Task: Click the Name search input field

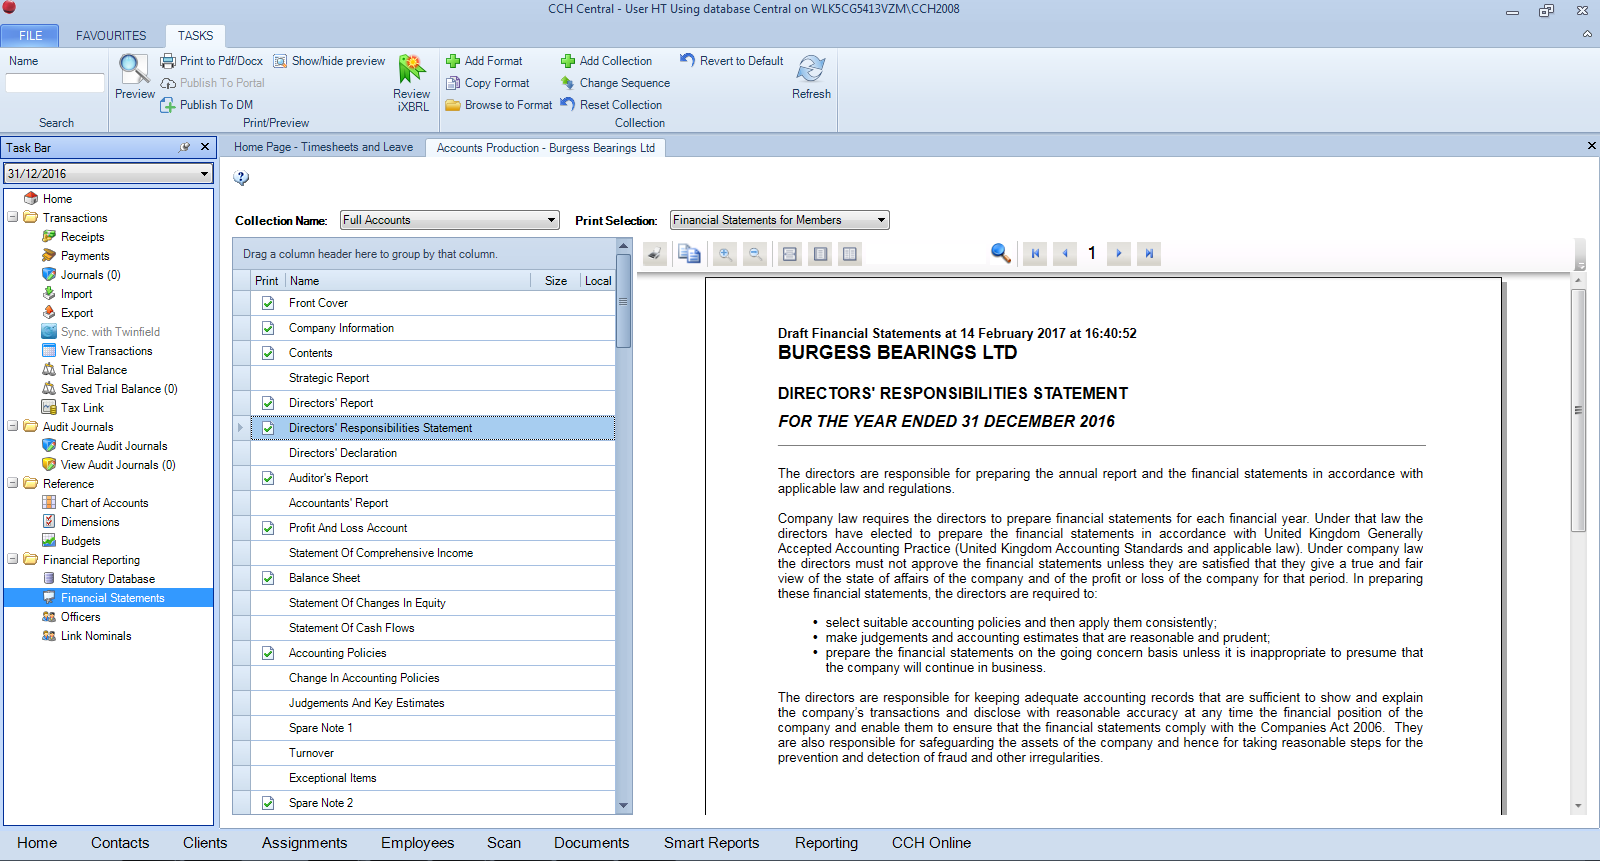Action: click(55, 83)
